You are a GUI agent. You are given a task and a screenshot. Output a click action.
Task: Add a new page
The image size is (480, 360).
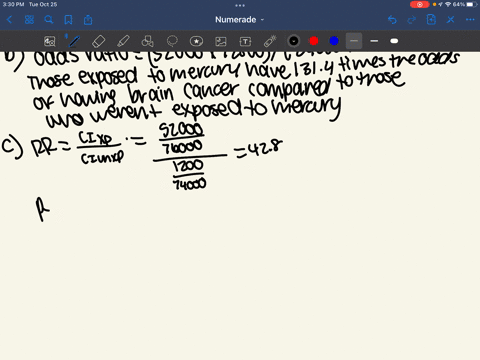431,20
